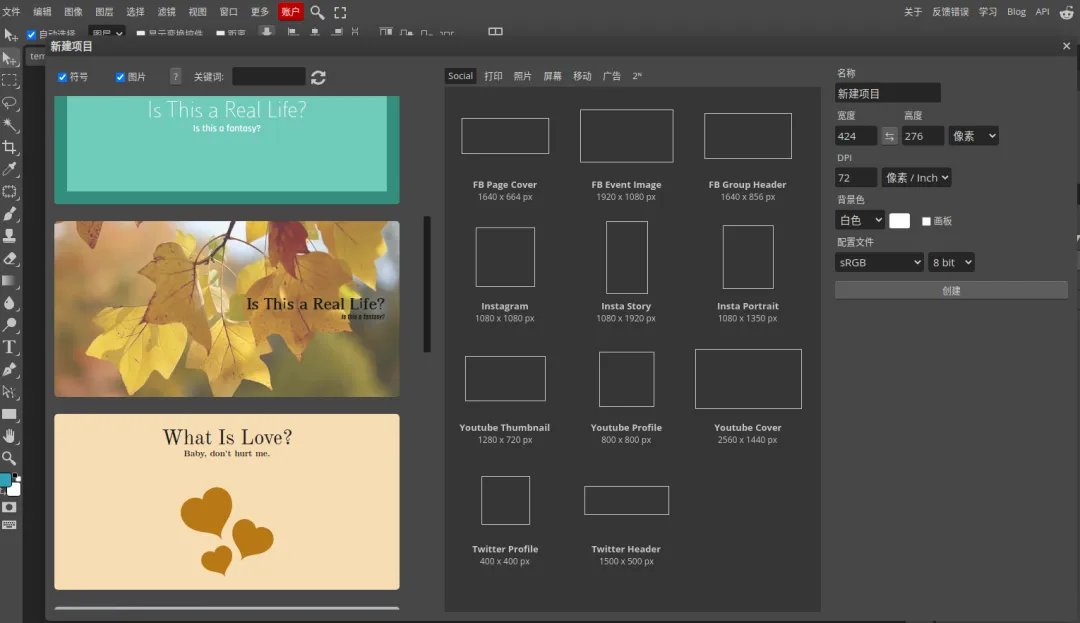Choose the Youtube Thumbnail 1280 x 720 preset
This screenshot has width=1080, height=623.
tap(505, 379)
